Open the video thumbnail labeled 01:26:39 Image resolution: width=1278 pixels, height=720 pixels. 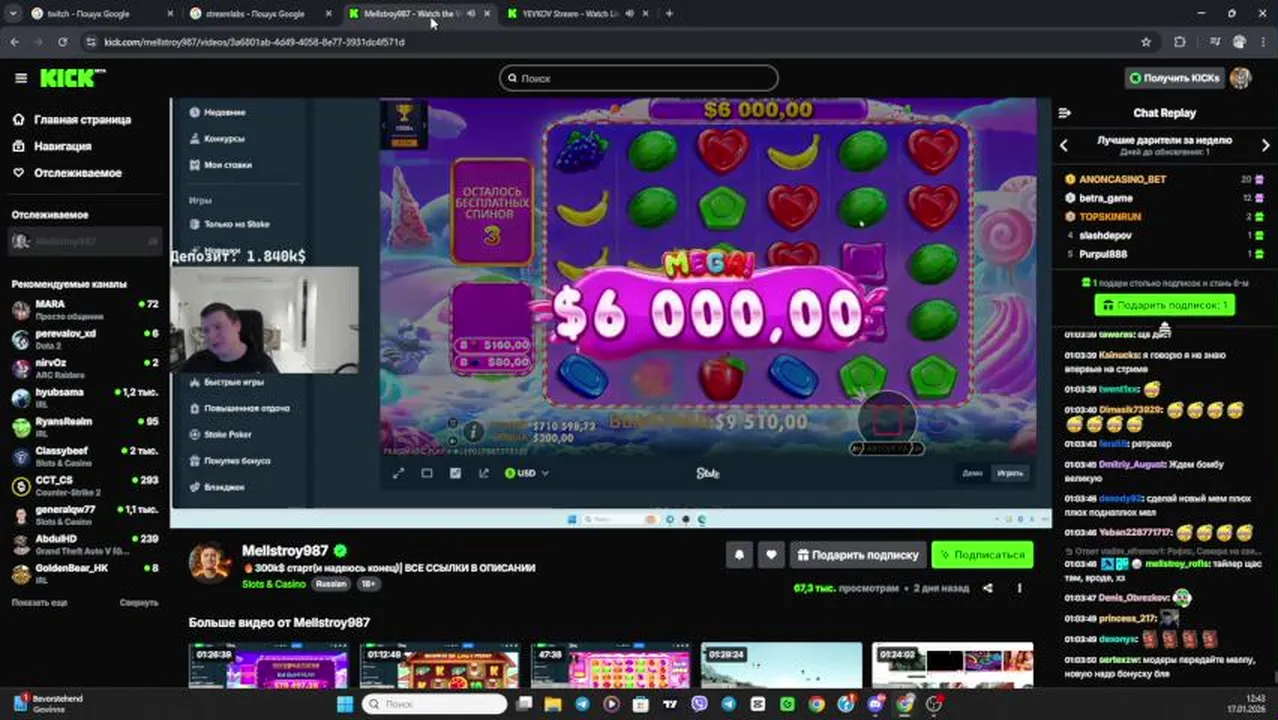pyautogui.click(x=269, y=666)
